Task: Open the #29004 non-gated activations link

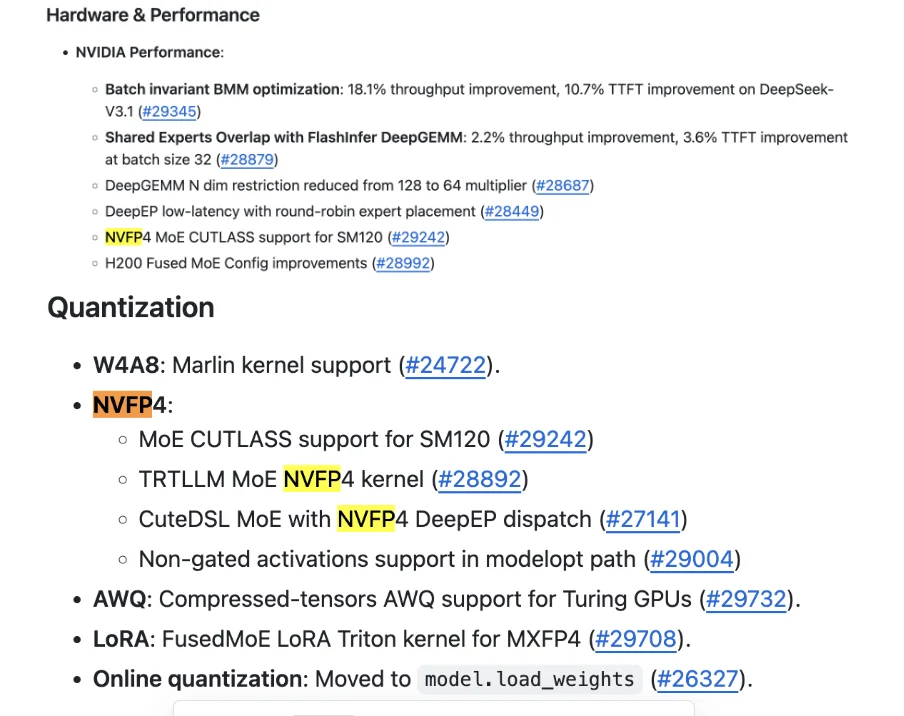Action: coord(692,559)
